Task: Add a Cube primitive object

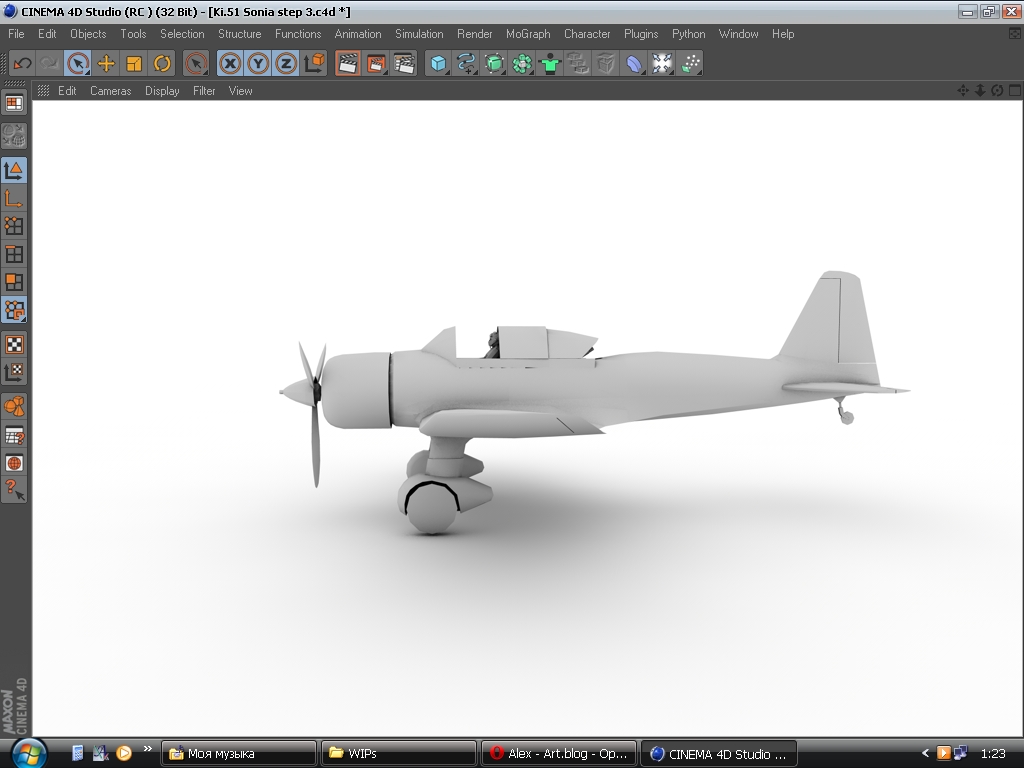Action: (438, 63)
